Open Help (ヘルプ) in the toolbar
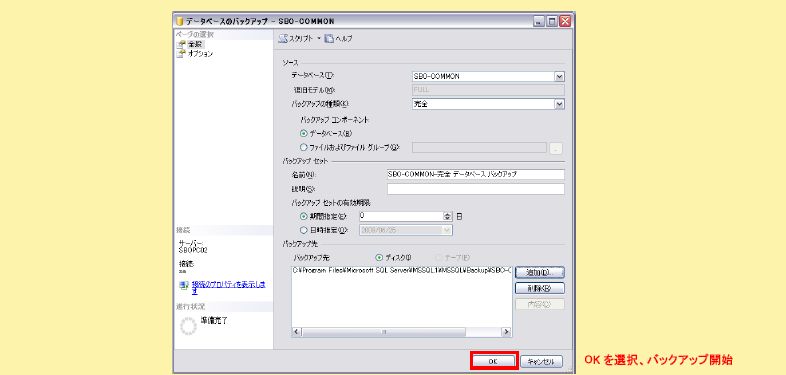The width and height of the screenshot is (786, 375). (x=338, y=38)
